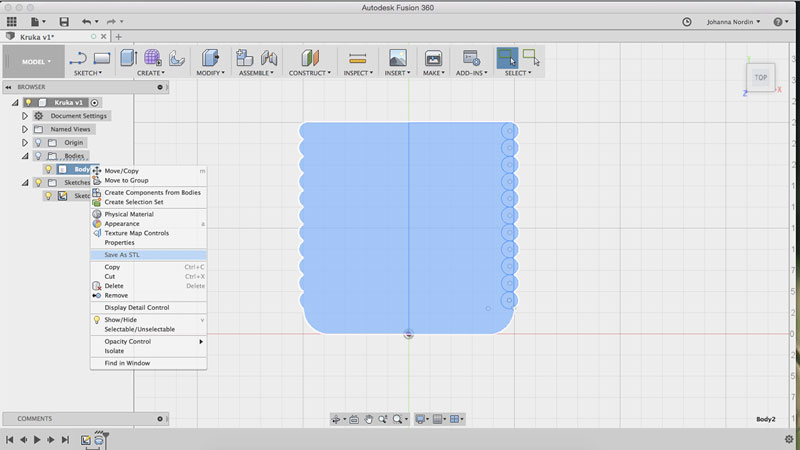Select the Sweep tool icon
This screenshot has width=800, height=450.
click(177, 58)
